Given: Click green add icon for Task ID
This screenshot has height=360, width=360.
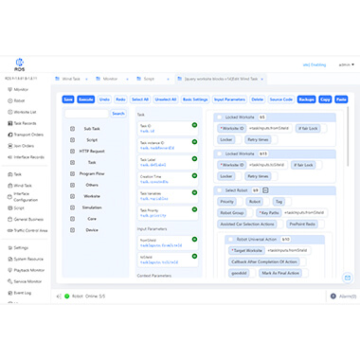Looking at the screenshot, I should pyautogui.click(x=194, y=125).
